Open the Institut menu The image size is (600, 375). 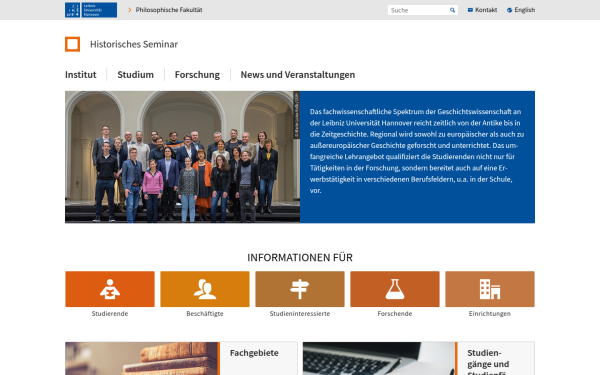point(81,75)
